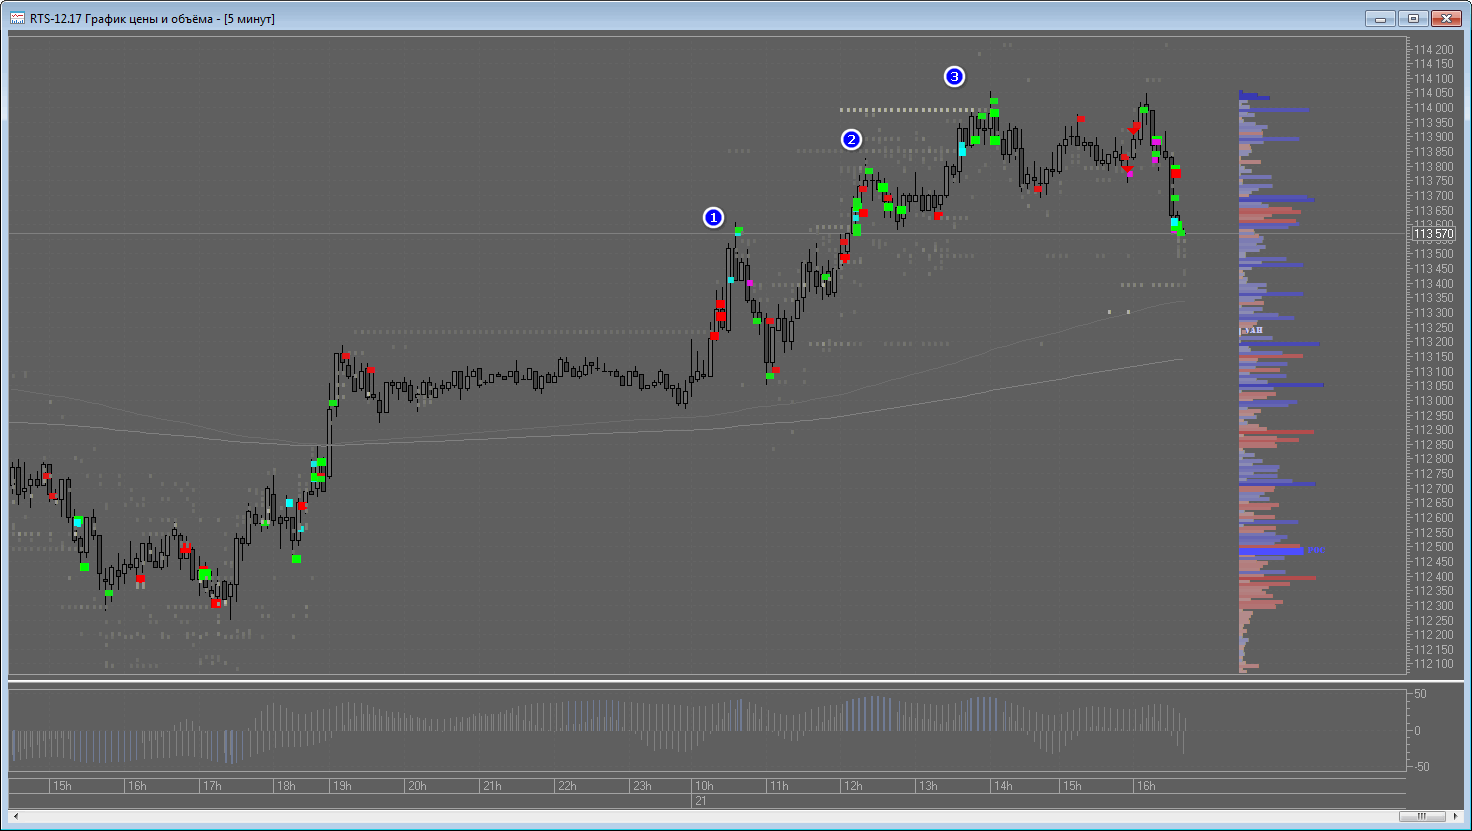Click the highlighted volume bar at 112 500
This screenshot has width=1472, height=831.
click(1272, 551)
